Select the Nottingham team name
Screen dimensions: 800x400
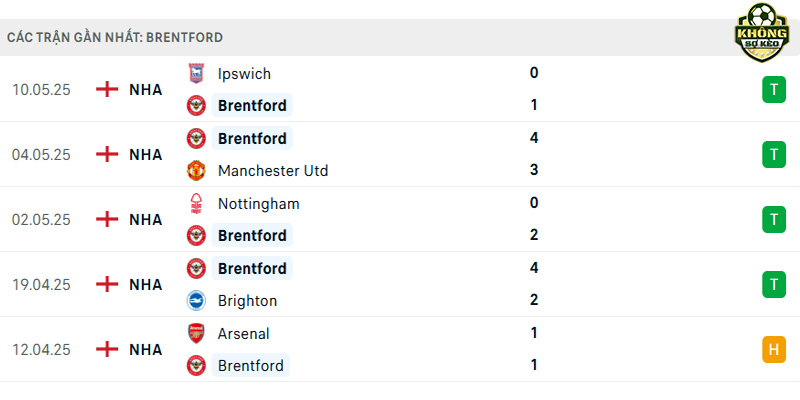259,204
